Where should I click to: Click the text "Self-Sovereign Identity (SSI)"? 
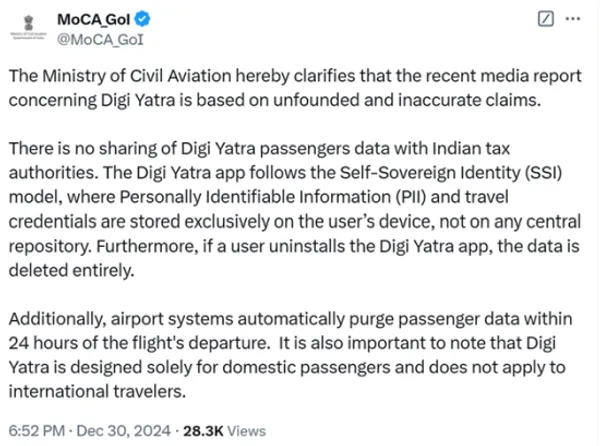pos(451,173)
